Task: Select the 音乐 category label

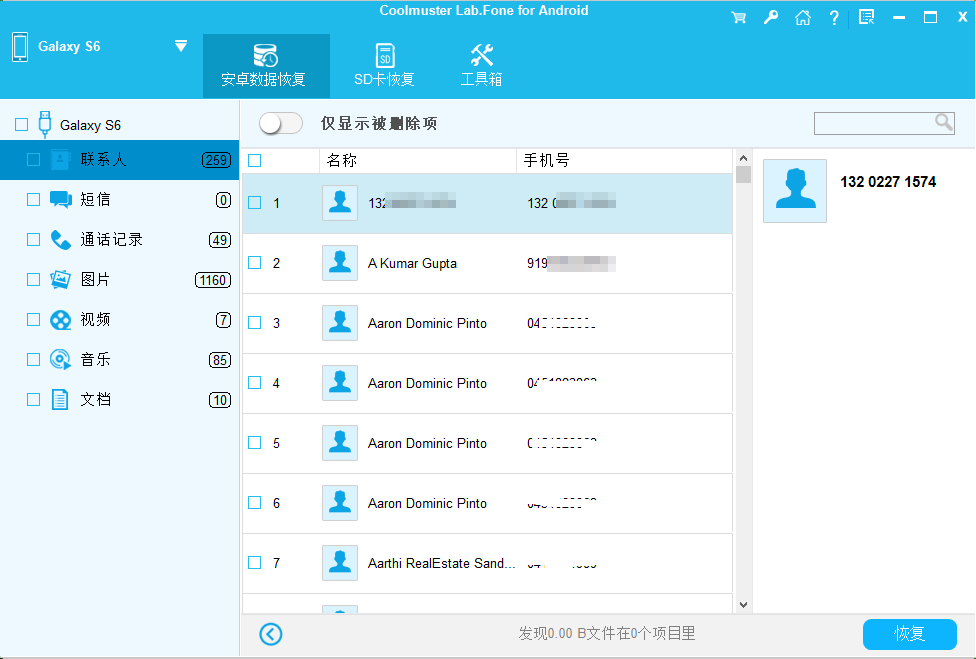Action: coord(95,360)
